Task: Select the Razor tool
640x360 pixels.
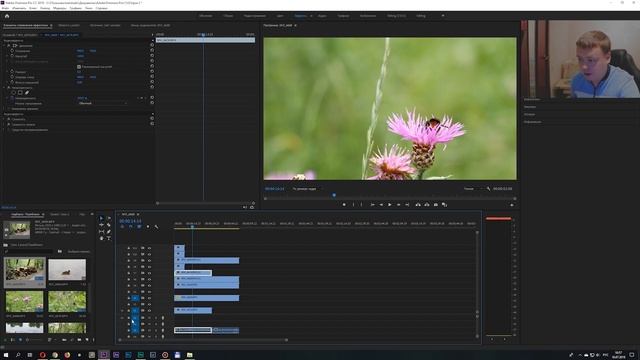Action: 109,225
